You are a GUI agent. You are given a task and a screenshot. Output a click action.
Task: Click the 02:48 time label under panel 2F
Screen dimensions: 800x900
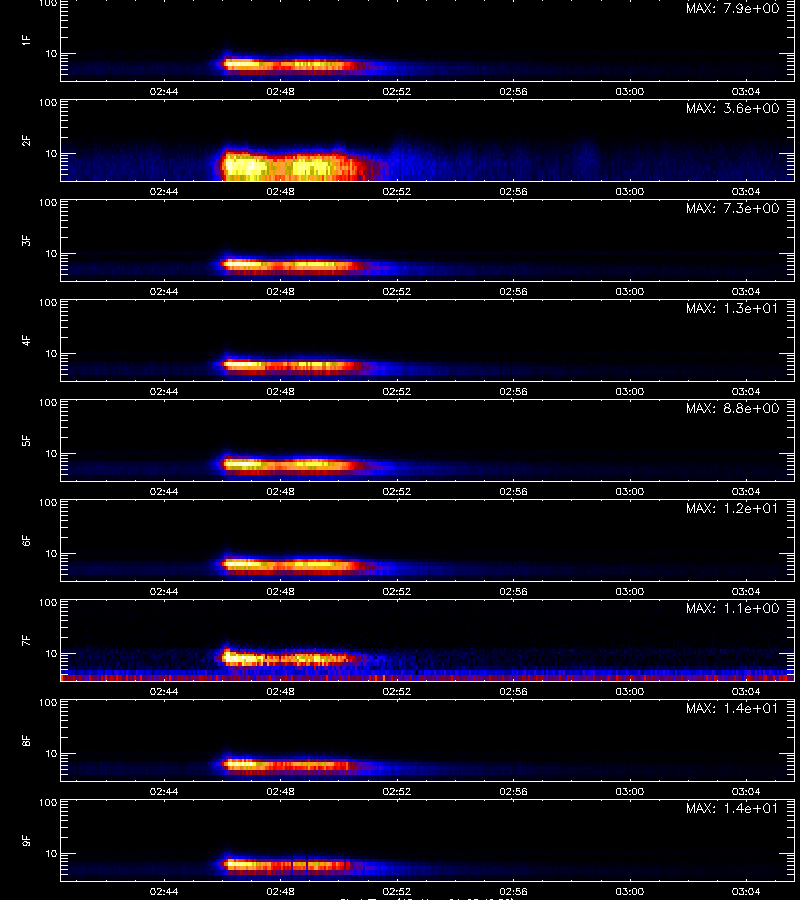pos(280,191)
